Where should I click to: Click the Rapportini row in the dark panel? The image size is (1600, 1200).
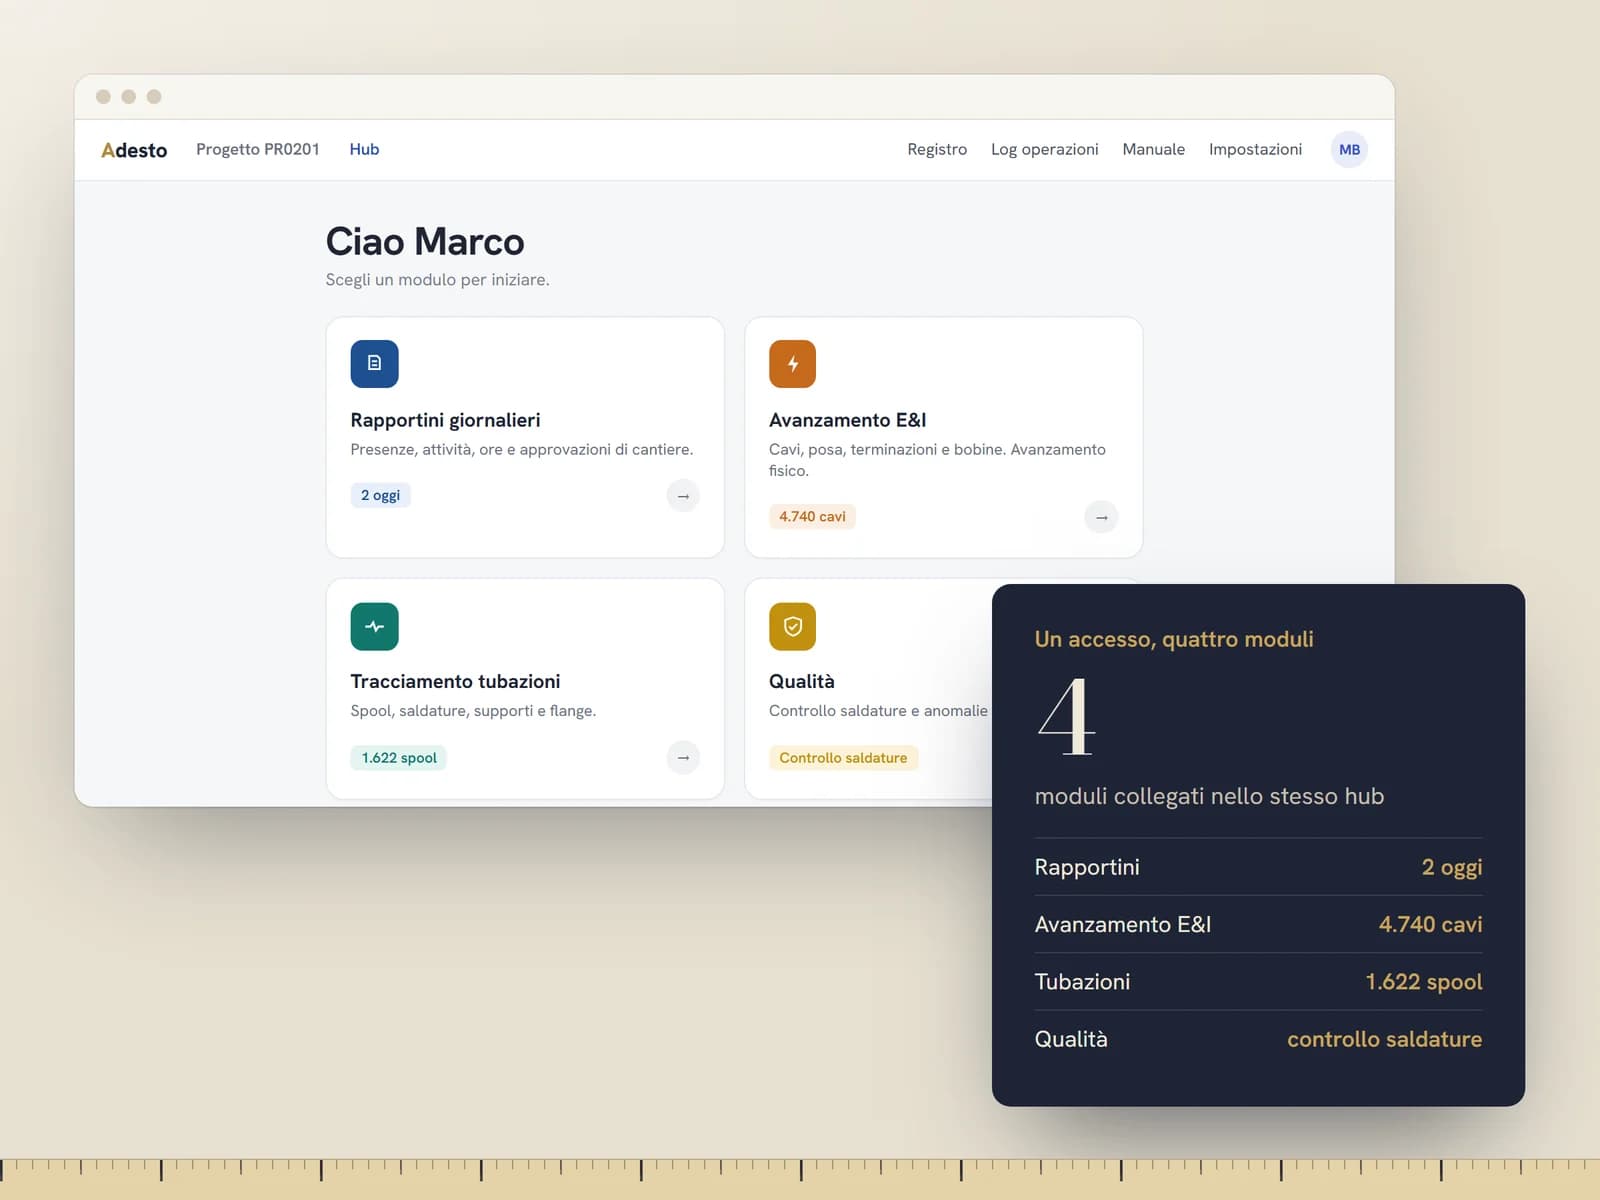tap(1258, 867)
